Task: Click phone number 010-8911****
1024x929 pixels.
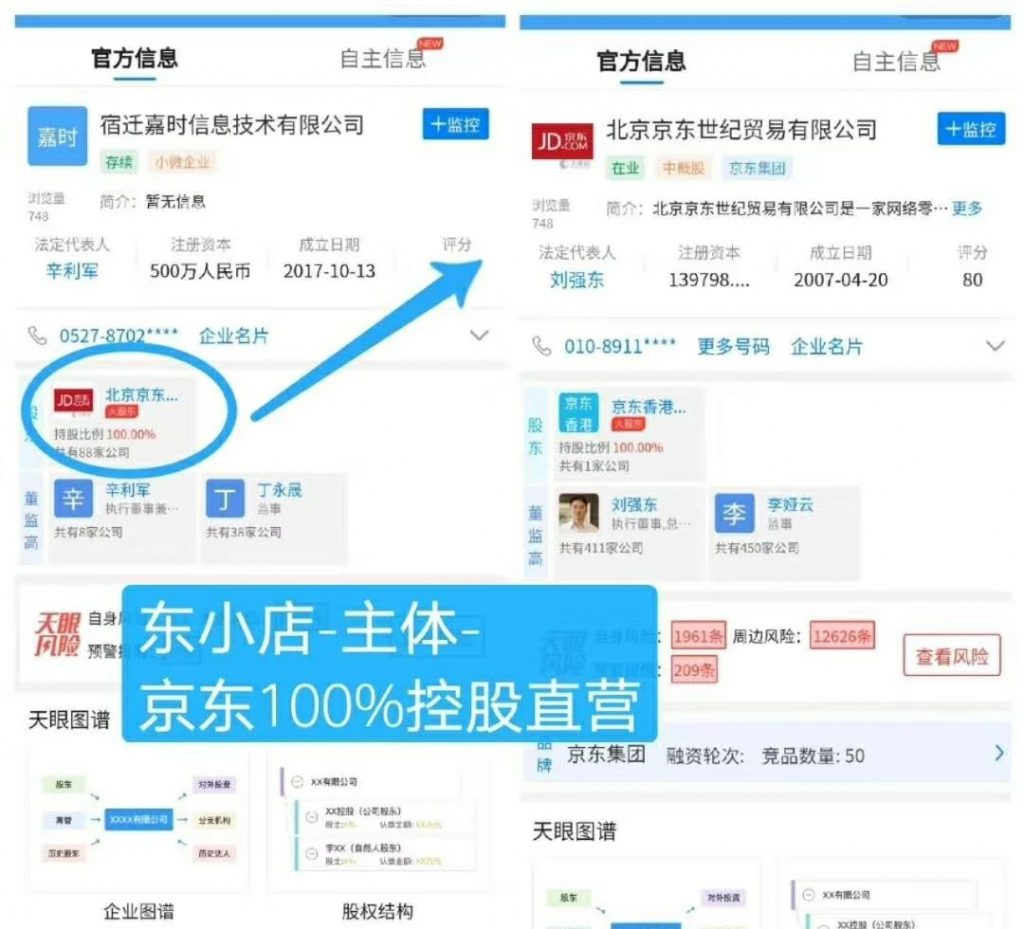Action: (x=620, y=345)
